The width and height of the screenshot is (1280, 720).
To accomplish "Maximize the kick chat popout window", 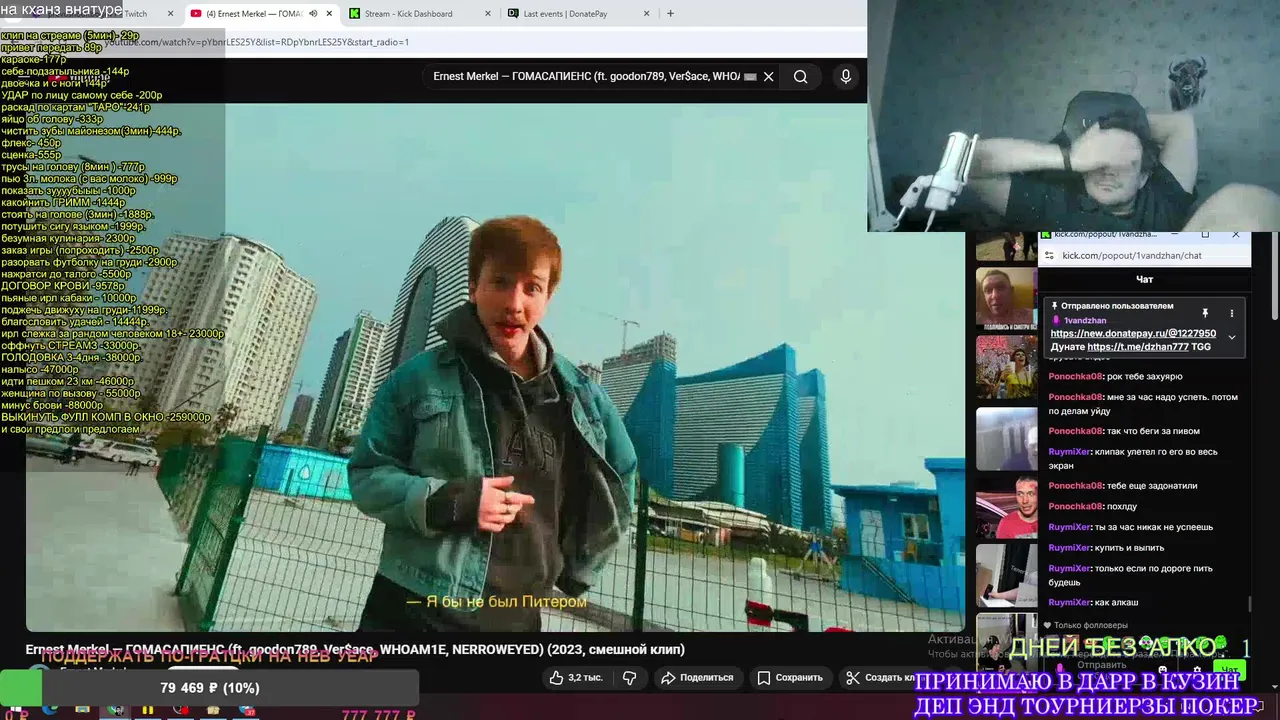I will point(1205,235).
